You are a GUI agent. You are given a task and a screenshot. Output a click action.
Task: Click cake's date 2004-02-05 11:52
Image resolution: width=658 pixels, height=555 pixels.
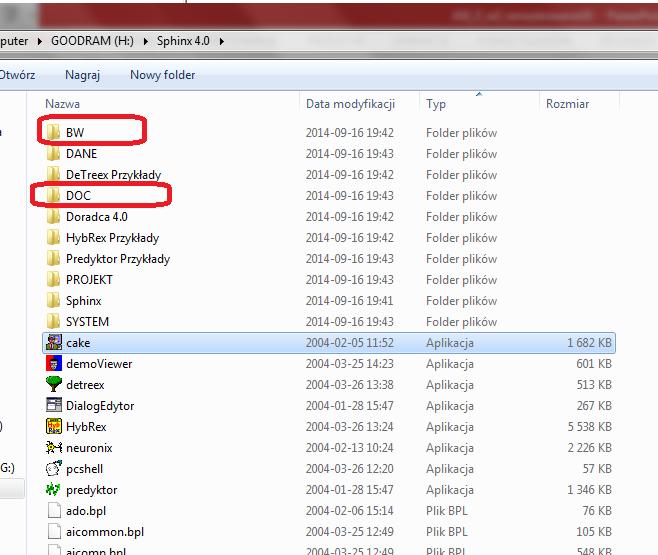point(350,343)
